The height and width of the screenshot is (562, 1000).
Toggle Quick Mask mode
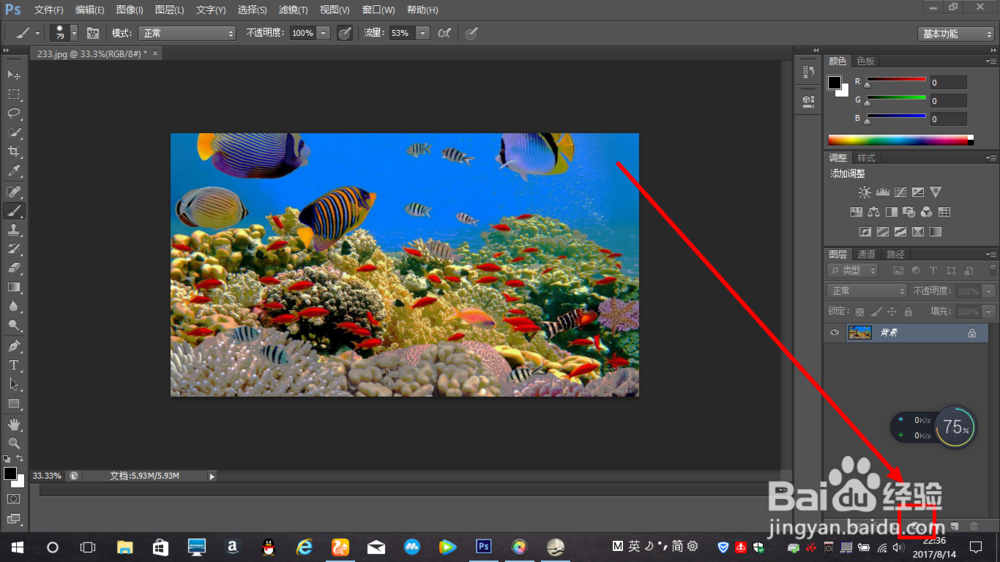click(13, 499)
